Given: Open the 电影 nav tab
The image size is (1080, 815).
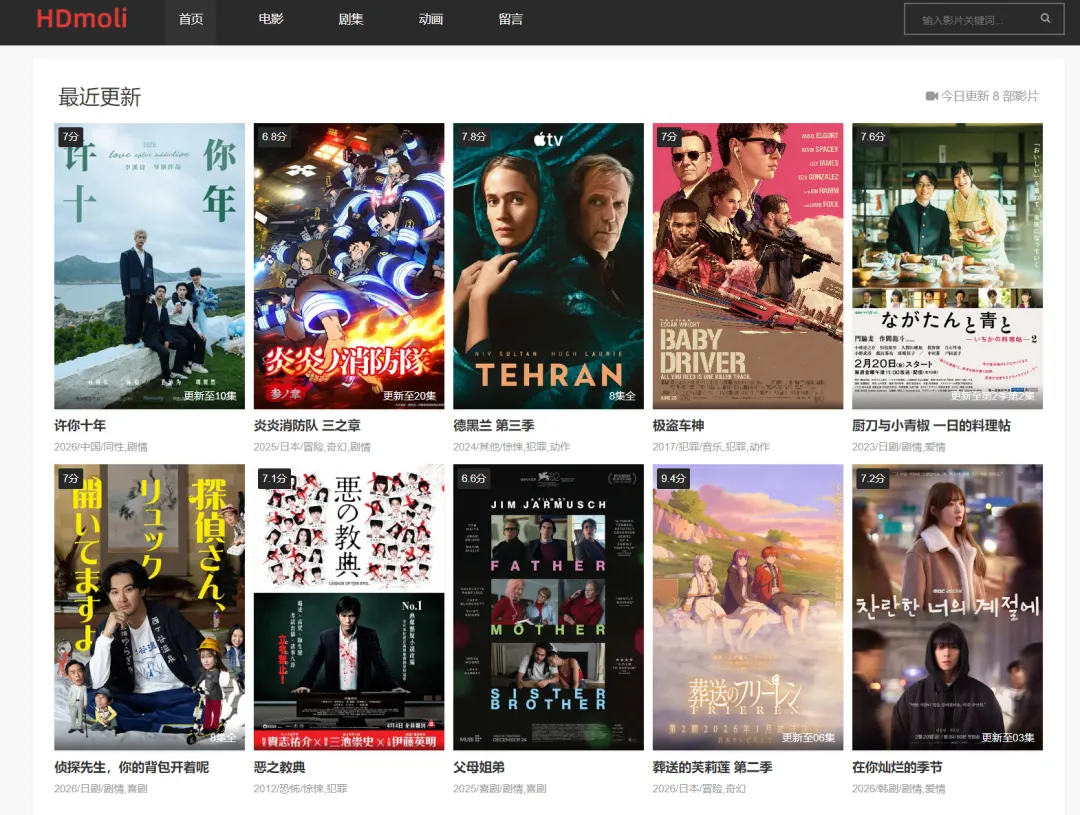Looking at the screenshot, I should 271,19.
